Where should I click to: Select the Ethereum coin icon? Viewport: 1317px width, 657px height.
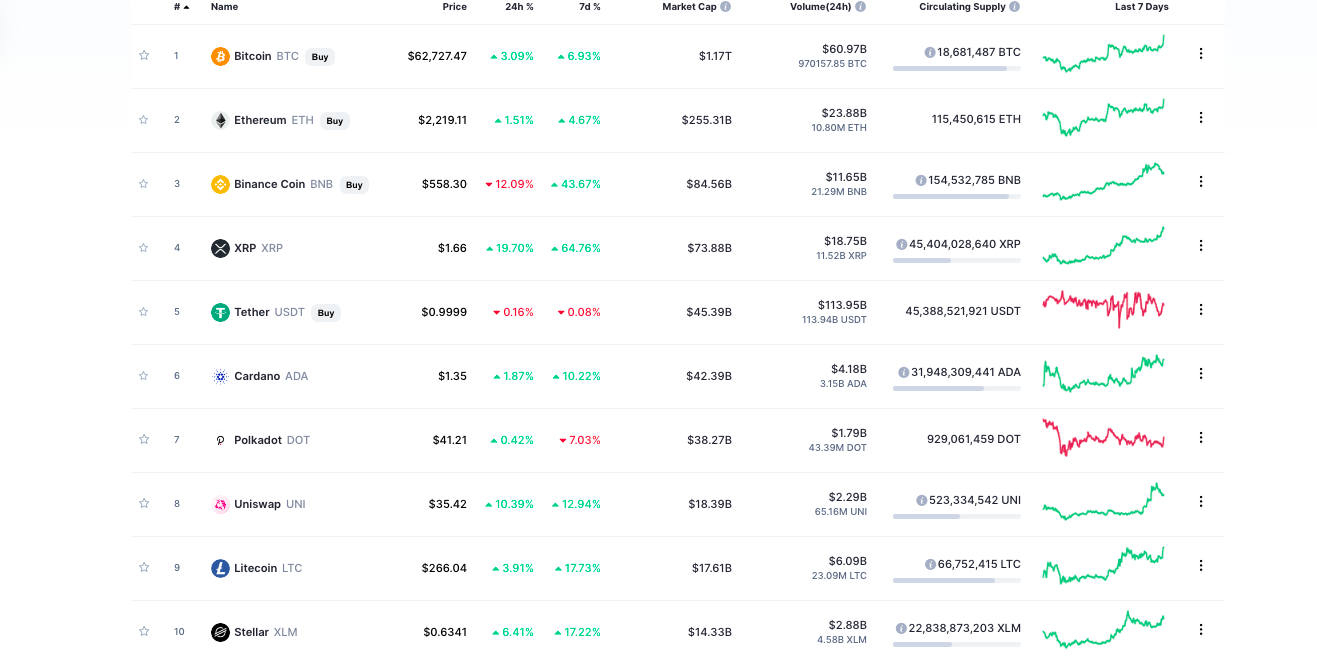(x=220, y=119)
